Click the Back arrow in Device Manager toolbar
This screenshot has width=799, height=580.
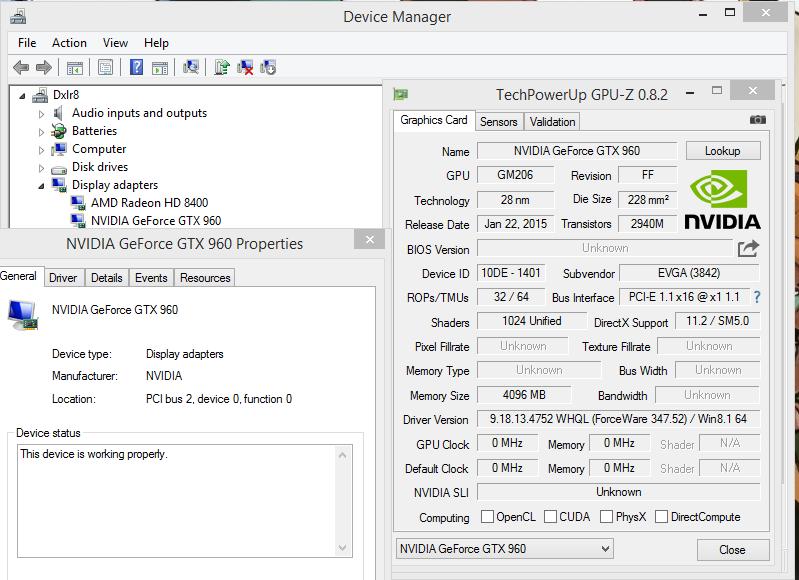click(x=21, y=67)
